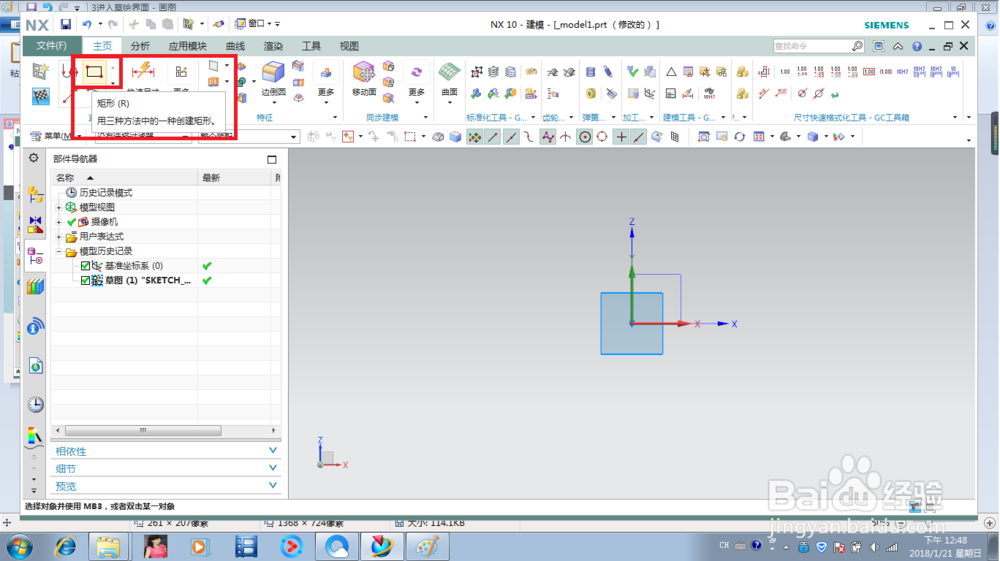Click the 最新 column header
Screen dimensions: 1000x561
[235, 178]
